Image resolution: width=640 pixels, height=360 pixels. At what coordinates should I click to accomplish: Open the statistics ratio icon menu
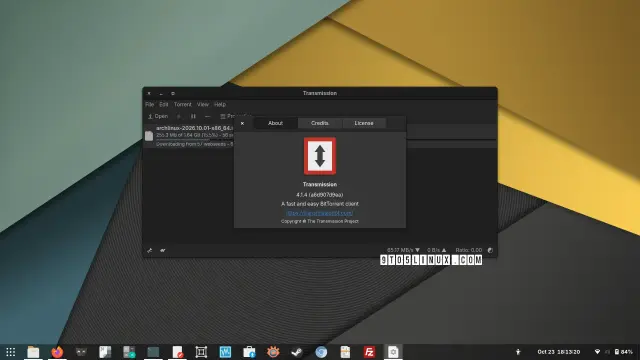coord(490,250)
